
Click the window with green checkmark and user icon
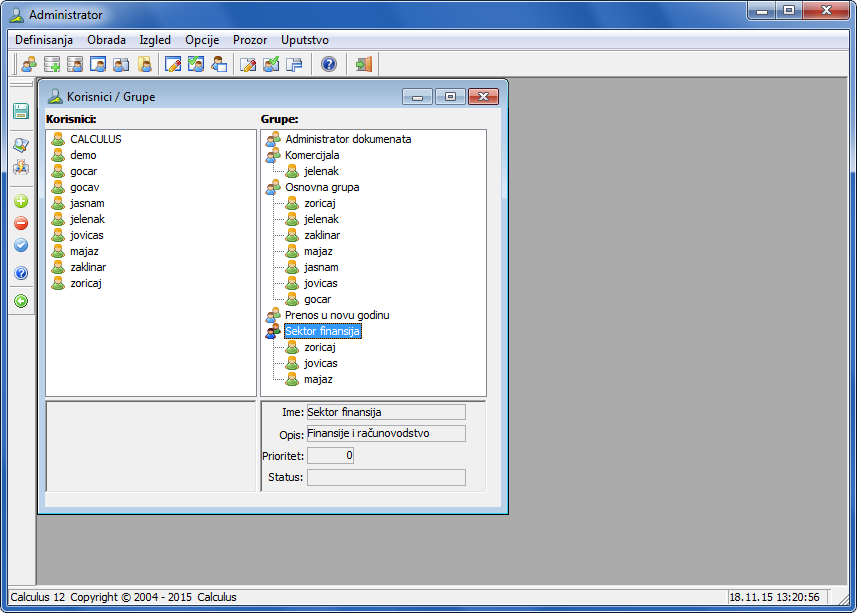tap(196, 64)
